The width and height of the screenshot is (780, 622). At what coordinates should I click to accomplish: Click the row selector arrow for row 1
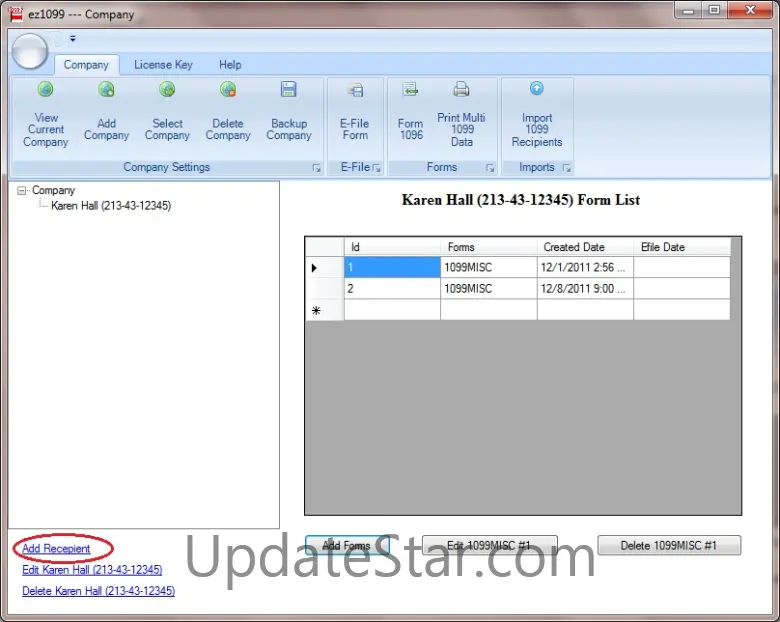(x=325, y=268)
